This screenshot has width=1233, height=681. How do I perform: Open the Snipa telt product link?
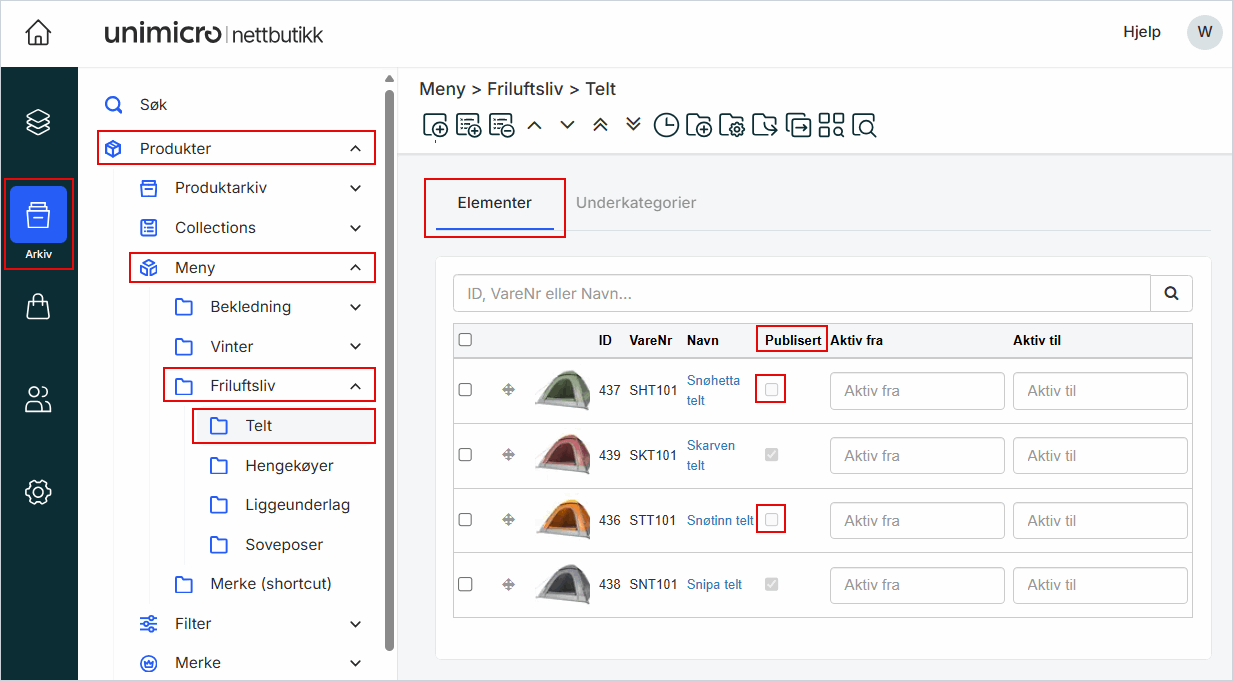(x=714, y=585)
